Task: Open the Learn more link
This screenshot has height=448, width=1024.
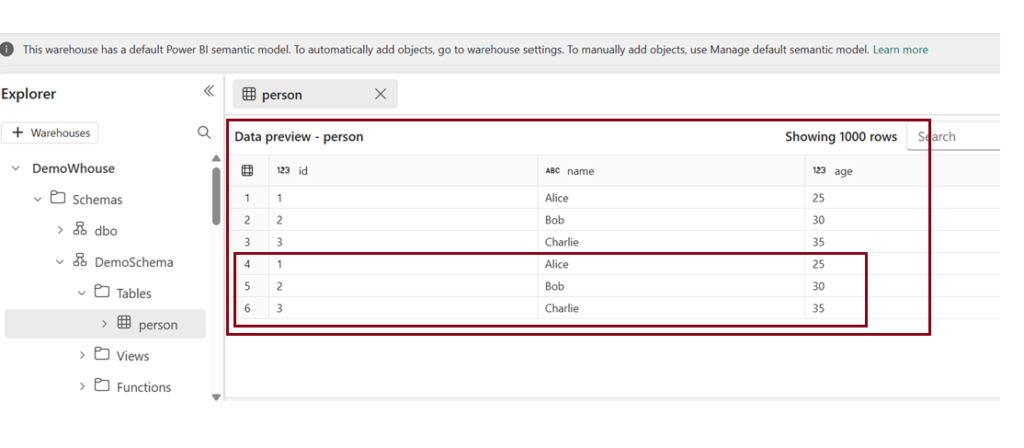Action: (x=900, y=49)
